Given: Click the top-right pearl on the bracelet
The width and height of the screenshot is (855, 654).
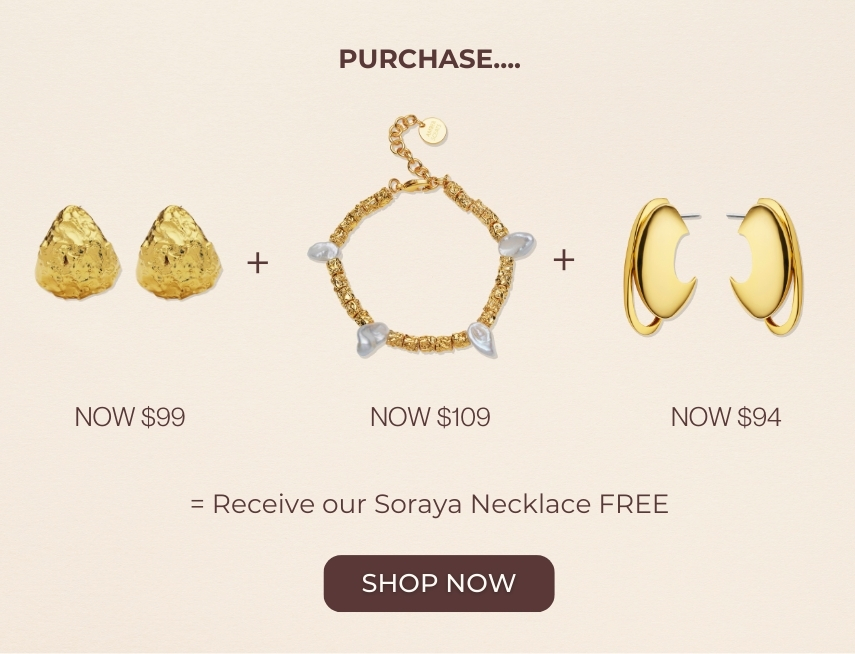Looking at the screenshot, I should pyautogui.click(x=516, y=244).
